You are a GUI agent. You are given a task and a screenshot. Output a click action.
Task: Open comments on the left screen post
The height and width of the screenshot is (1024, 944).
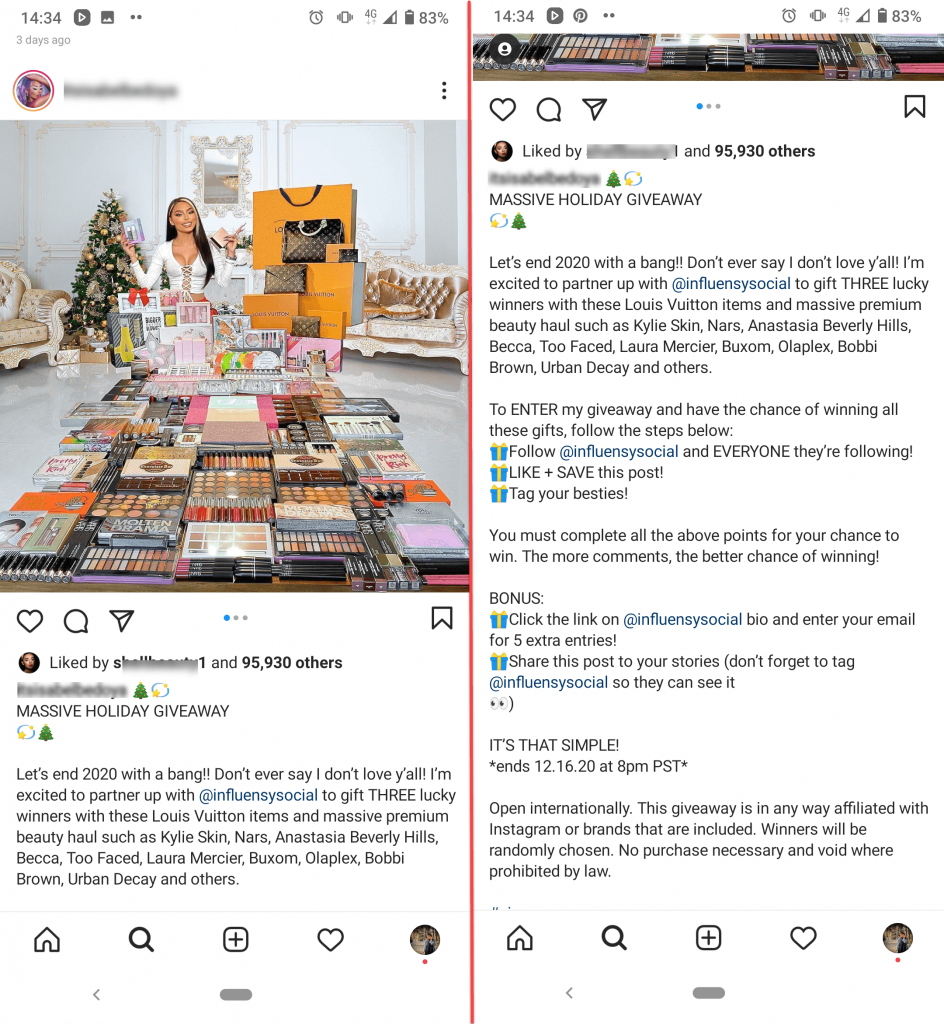(x=76, y=620)
